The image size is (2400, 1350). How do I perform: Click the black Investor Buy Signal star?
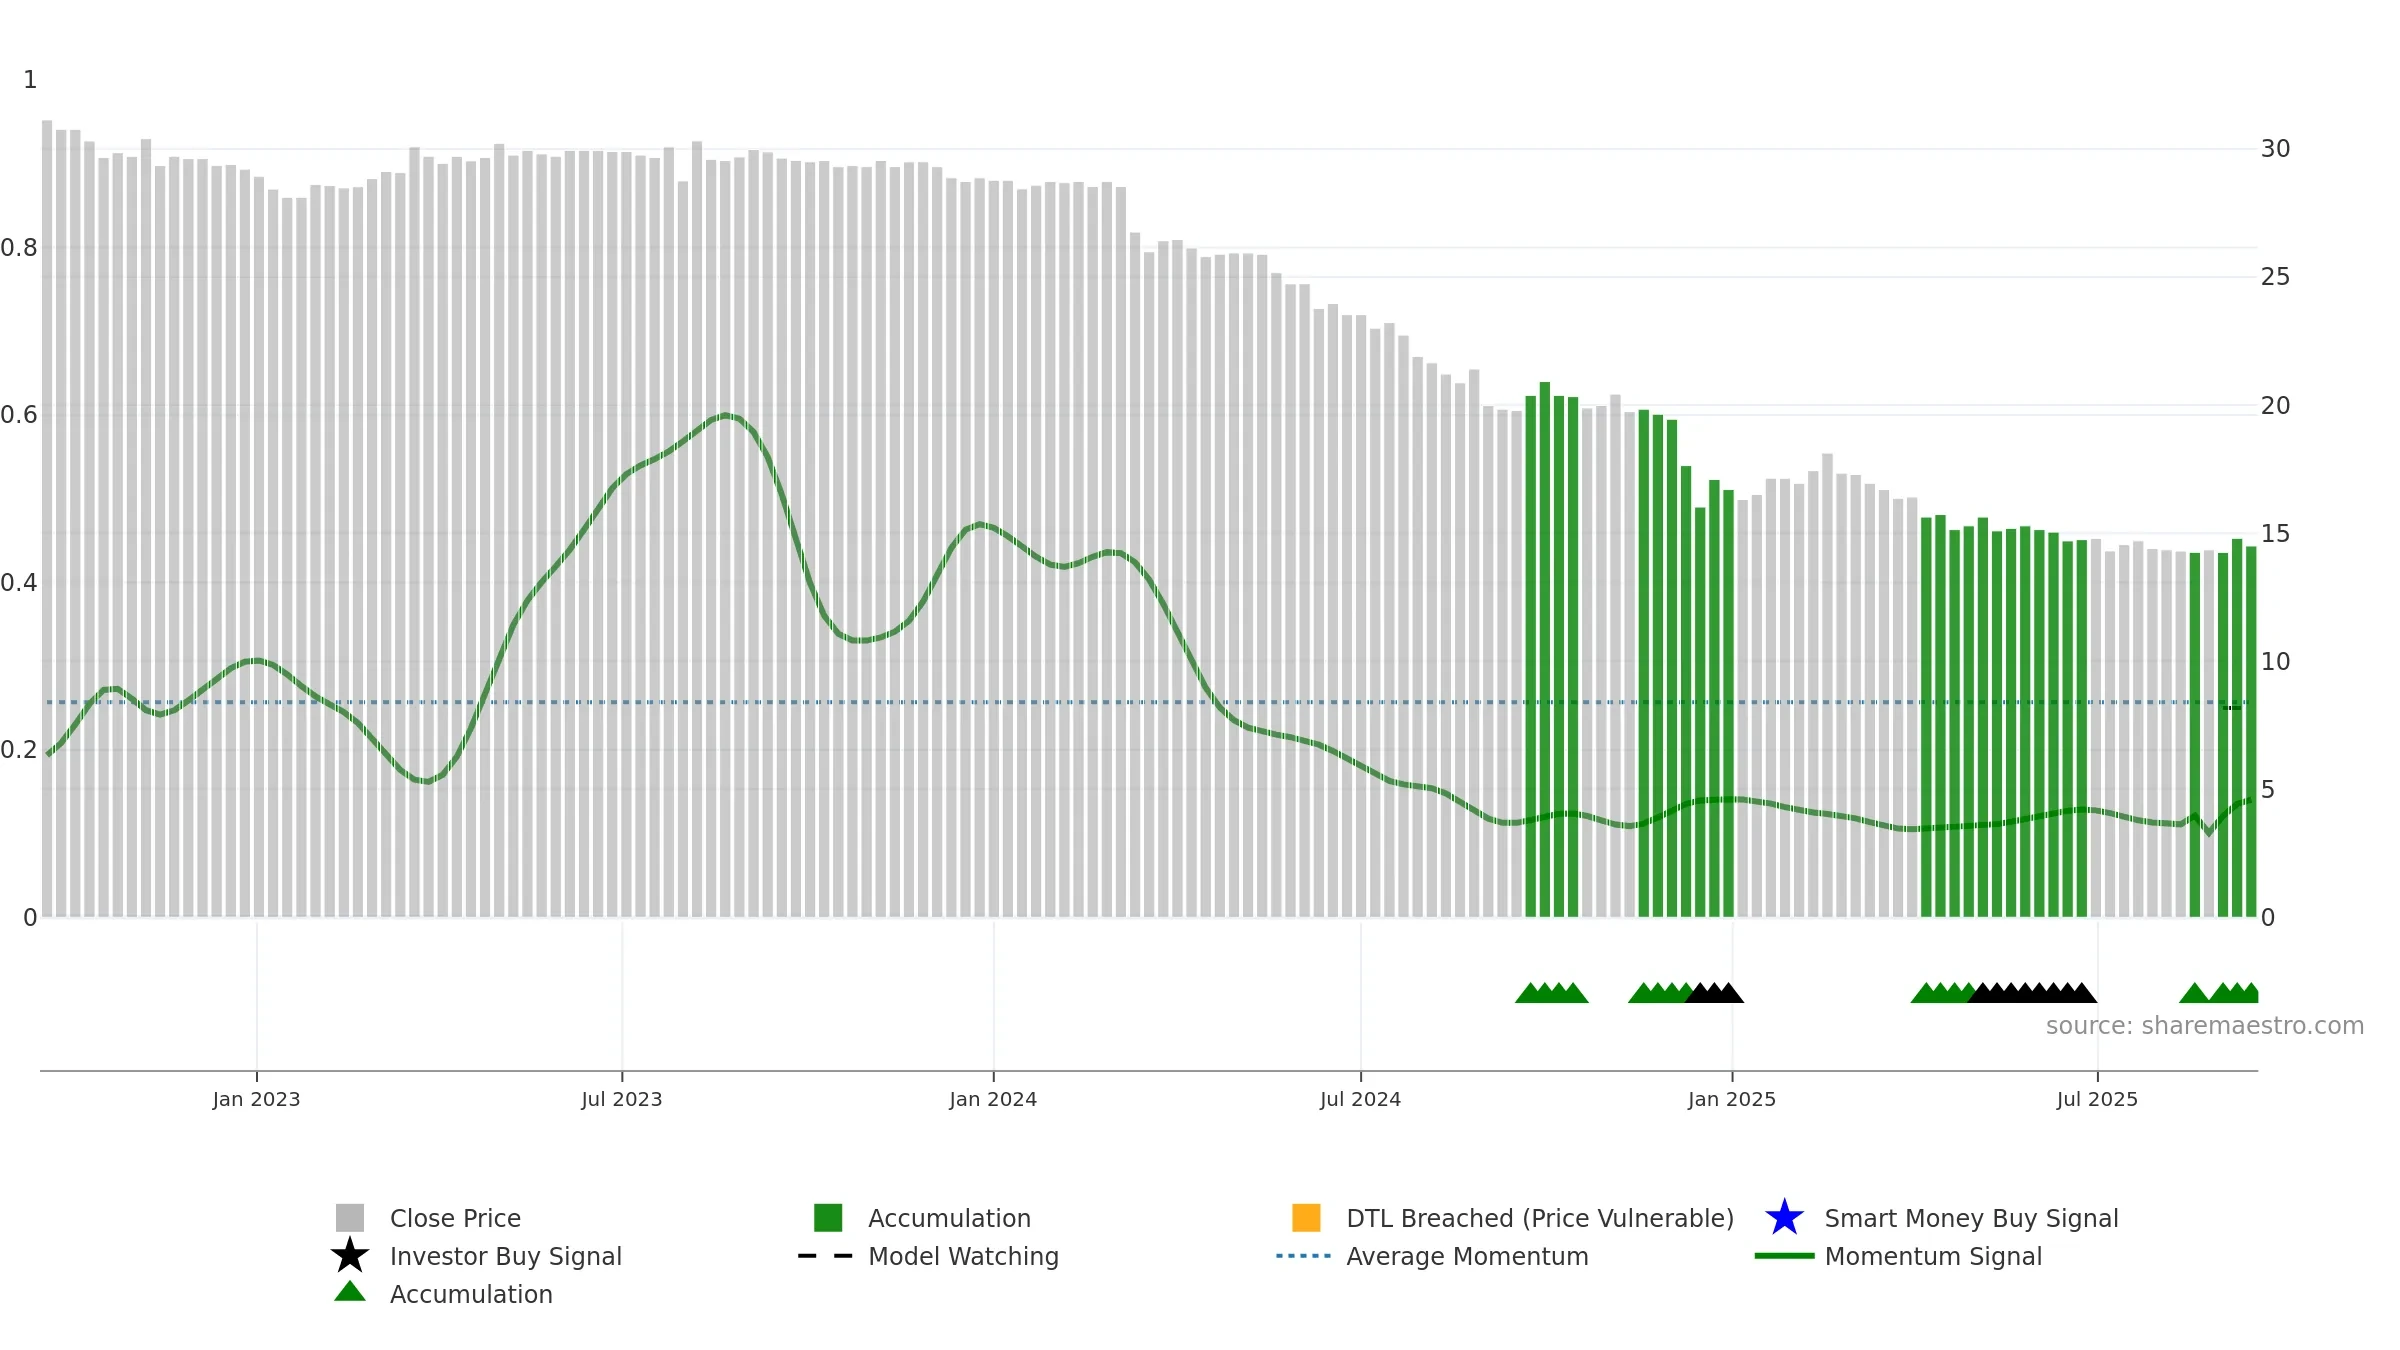350,1255
